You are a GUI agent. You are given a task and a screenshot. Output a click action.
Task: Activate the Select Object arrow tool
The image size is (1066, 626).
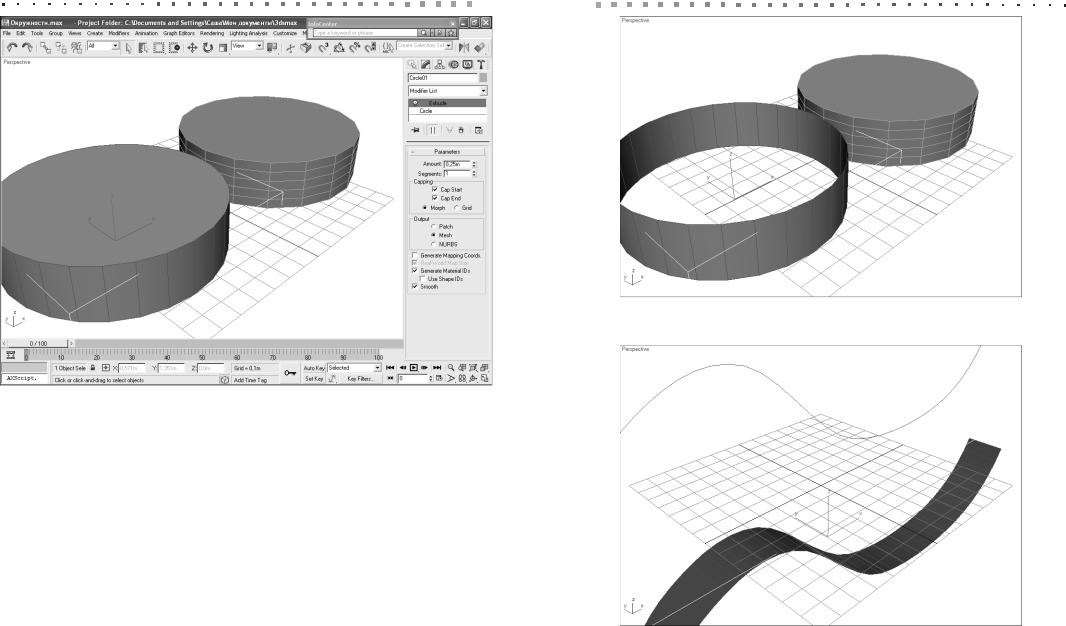128,48
